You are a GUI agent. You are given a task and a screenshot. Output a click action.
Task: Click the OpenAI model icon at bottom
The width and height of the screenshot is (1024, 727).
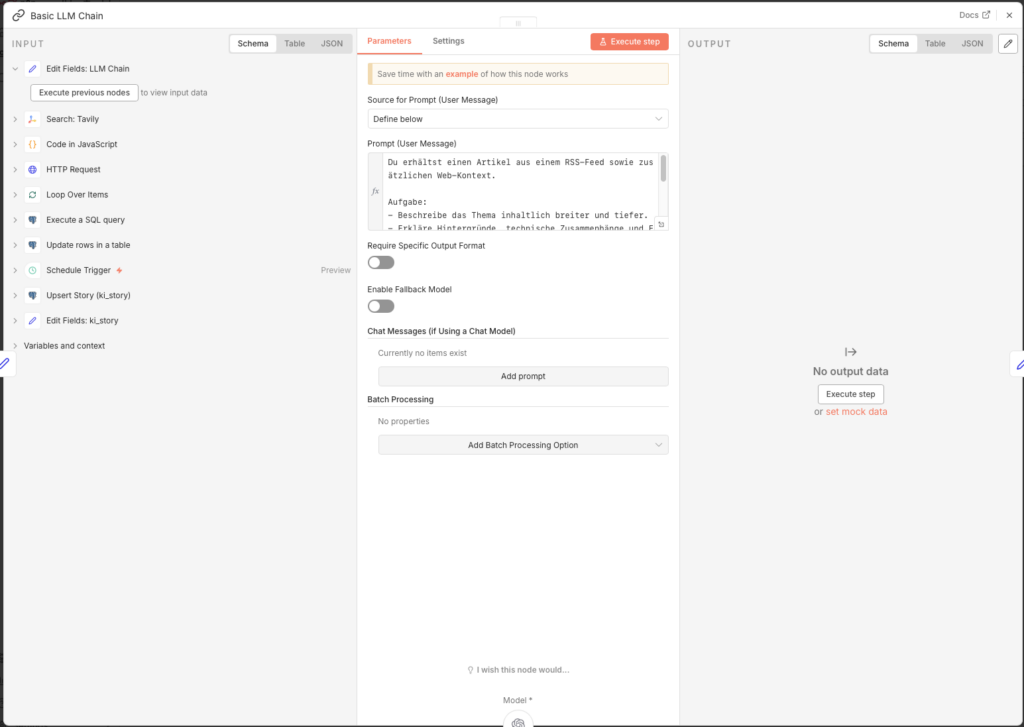(518, 721)
